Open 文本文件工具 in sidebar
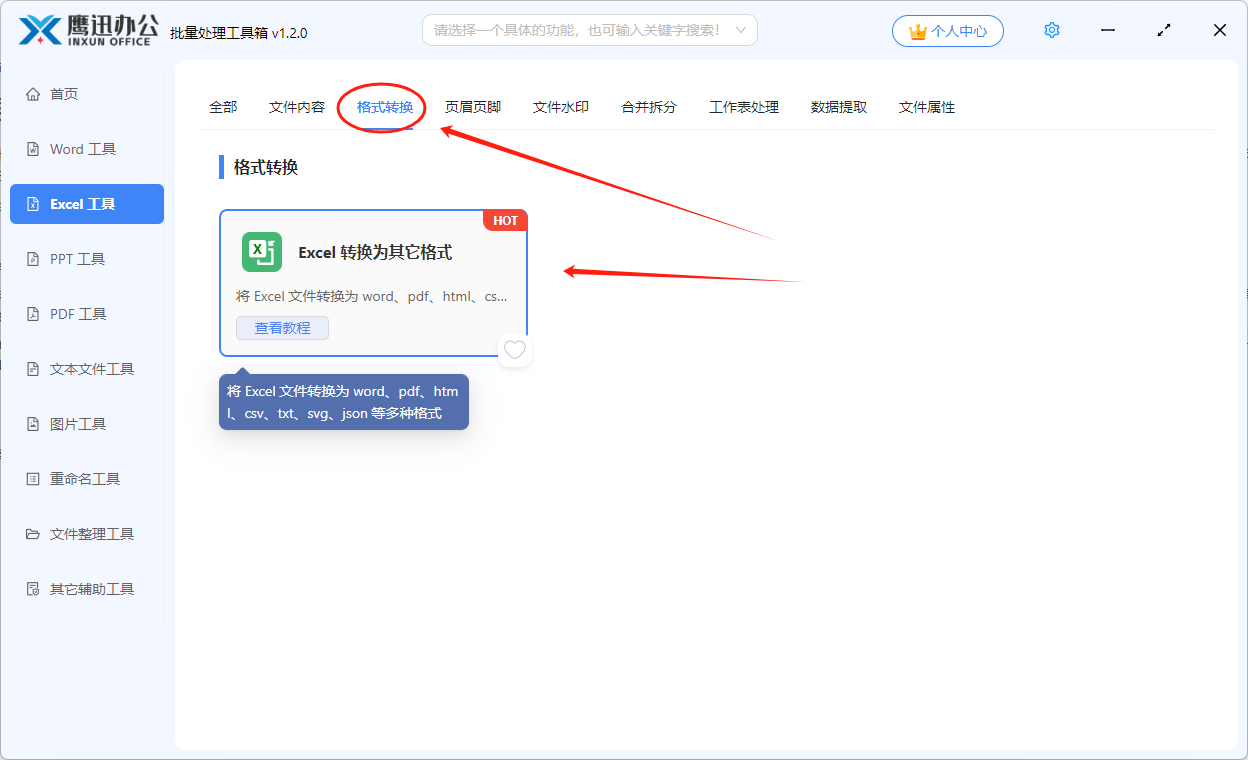 pos(87,369)
